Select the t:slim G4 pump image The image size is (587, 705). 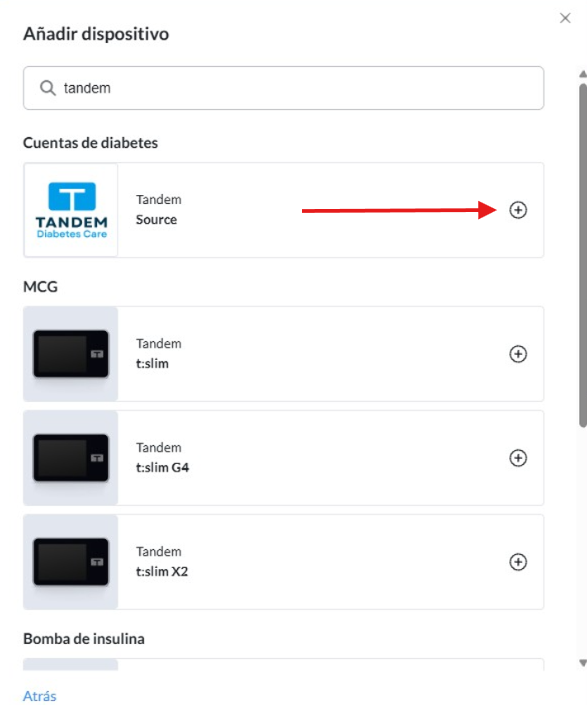[x=71, y=458]
